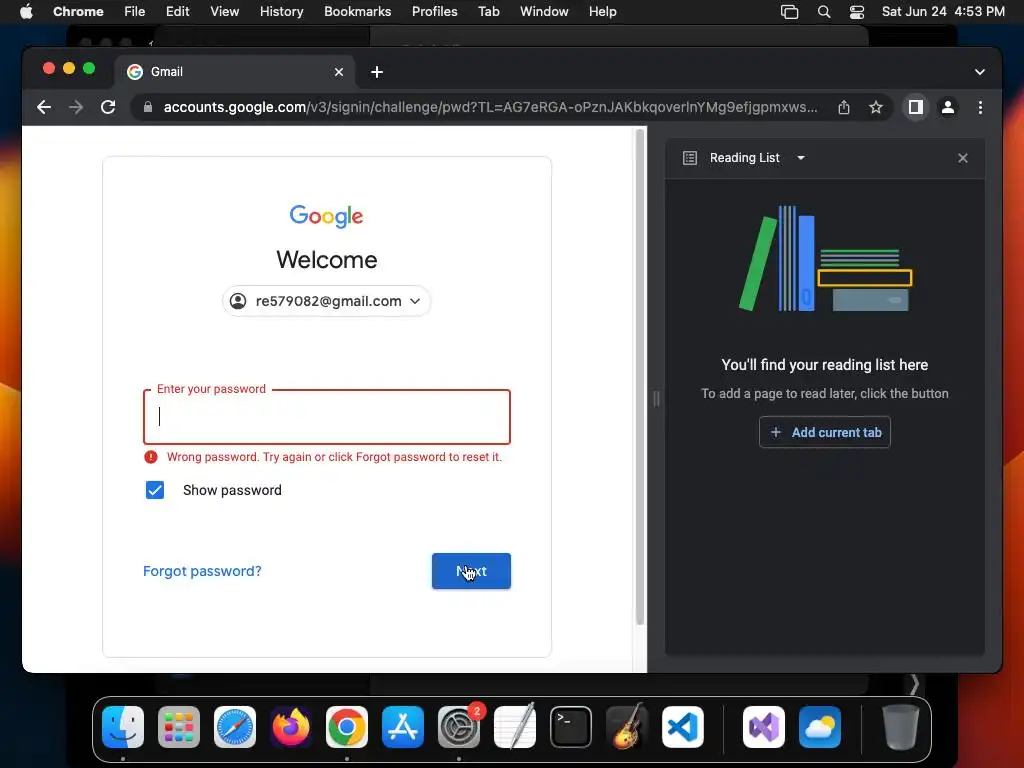1024x768 pixels.
Task: Bookmark this page with the star icon
Action: tap(876, 107)
